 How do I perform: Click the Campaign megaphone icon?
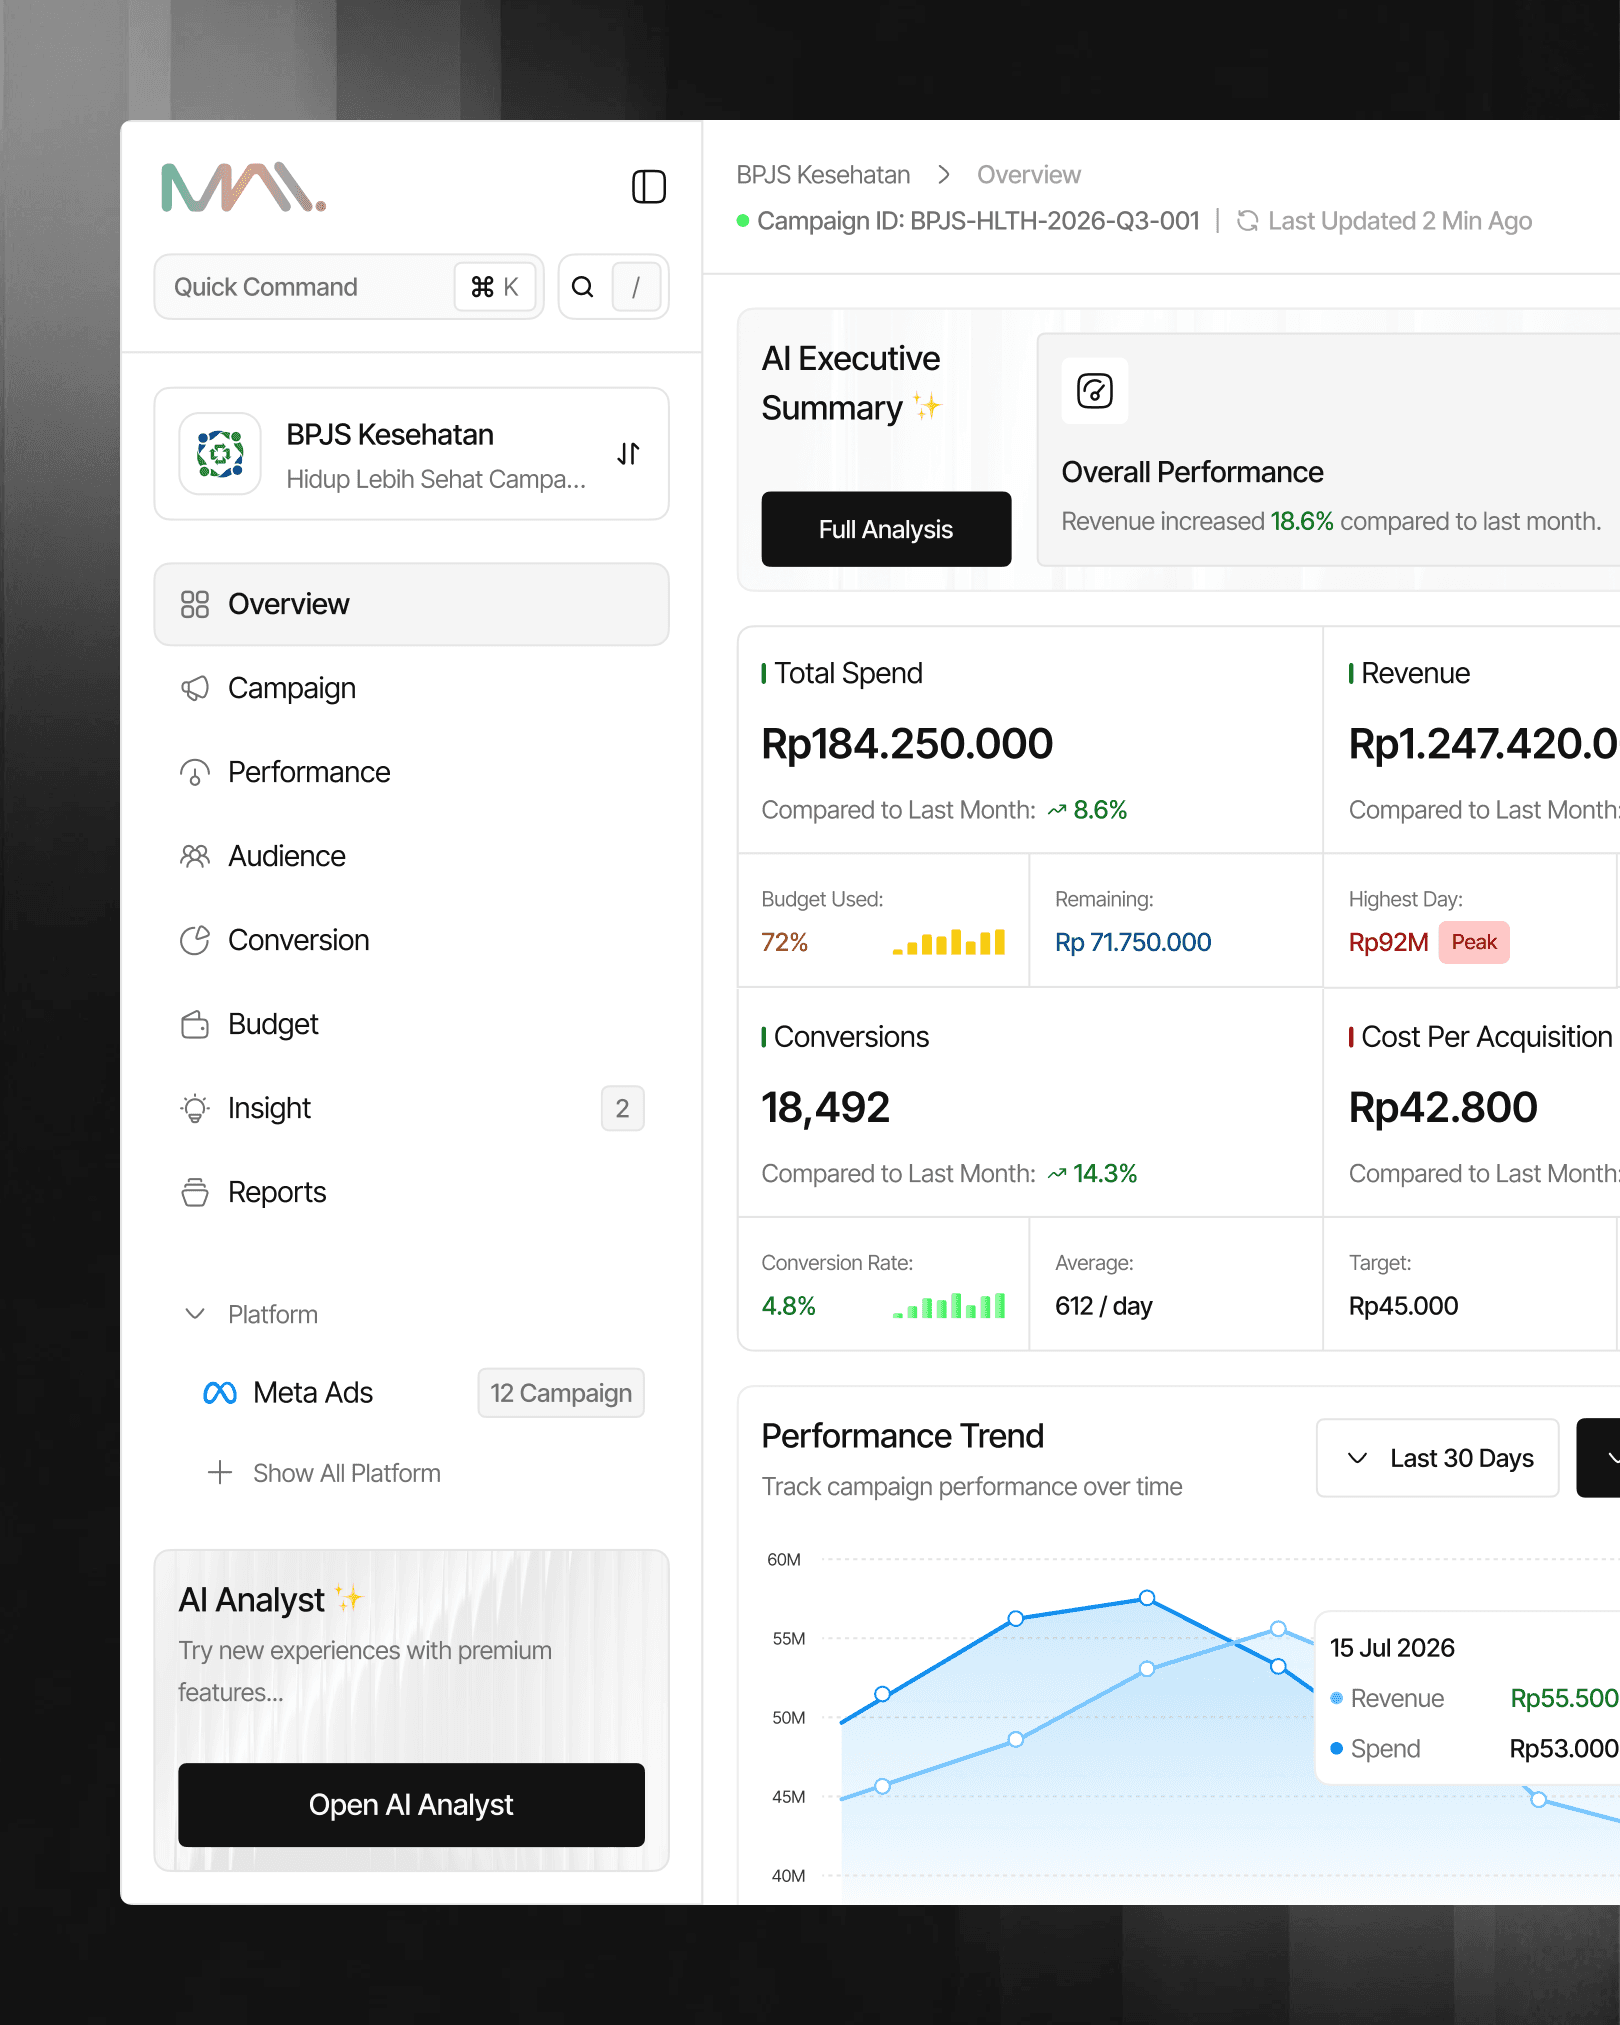(195, 688)
